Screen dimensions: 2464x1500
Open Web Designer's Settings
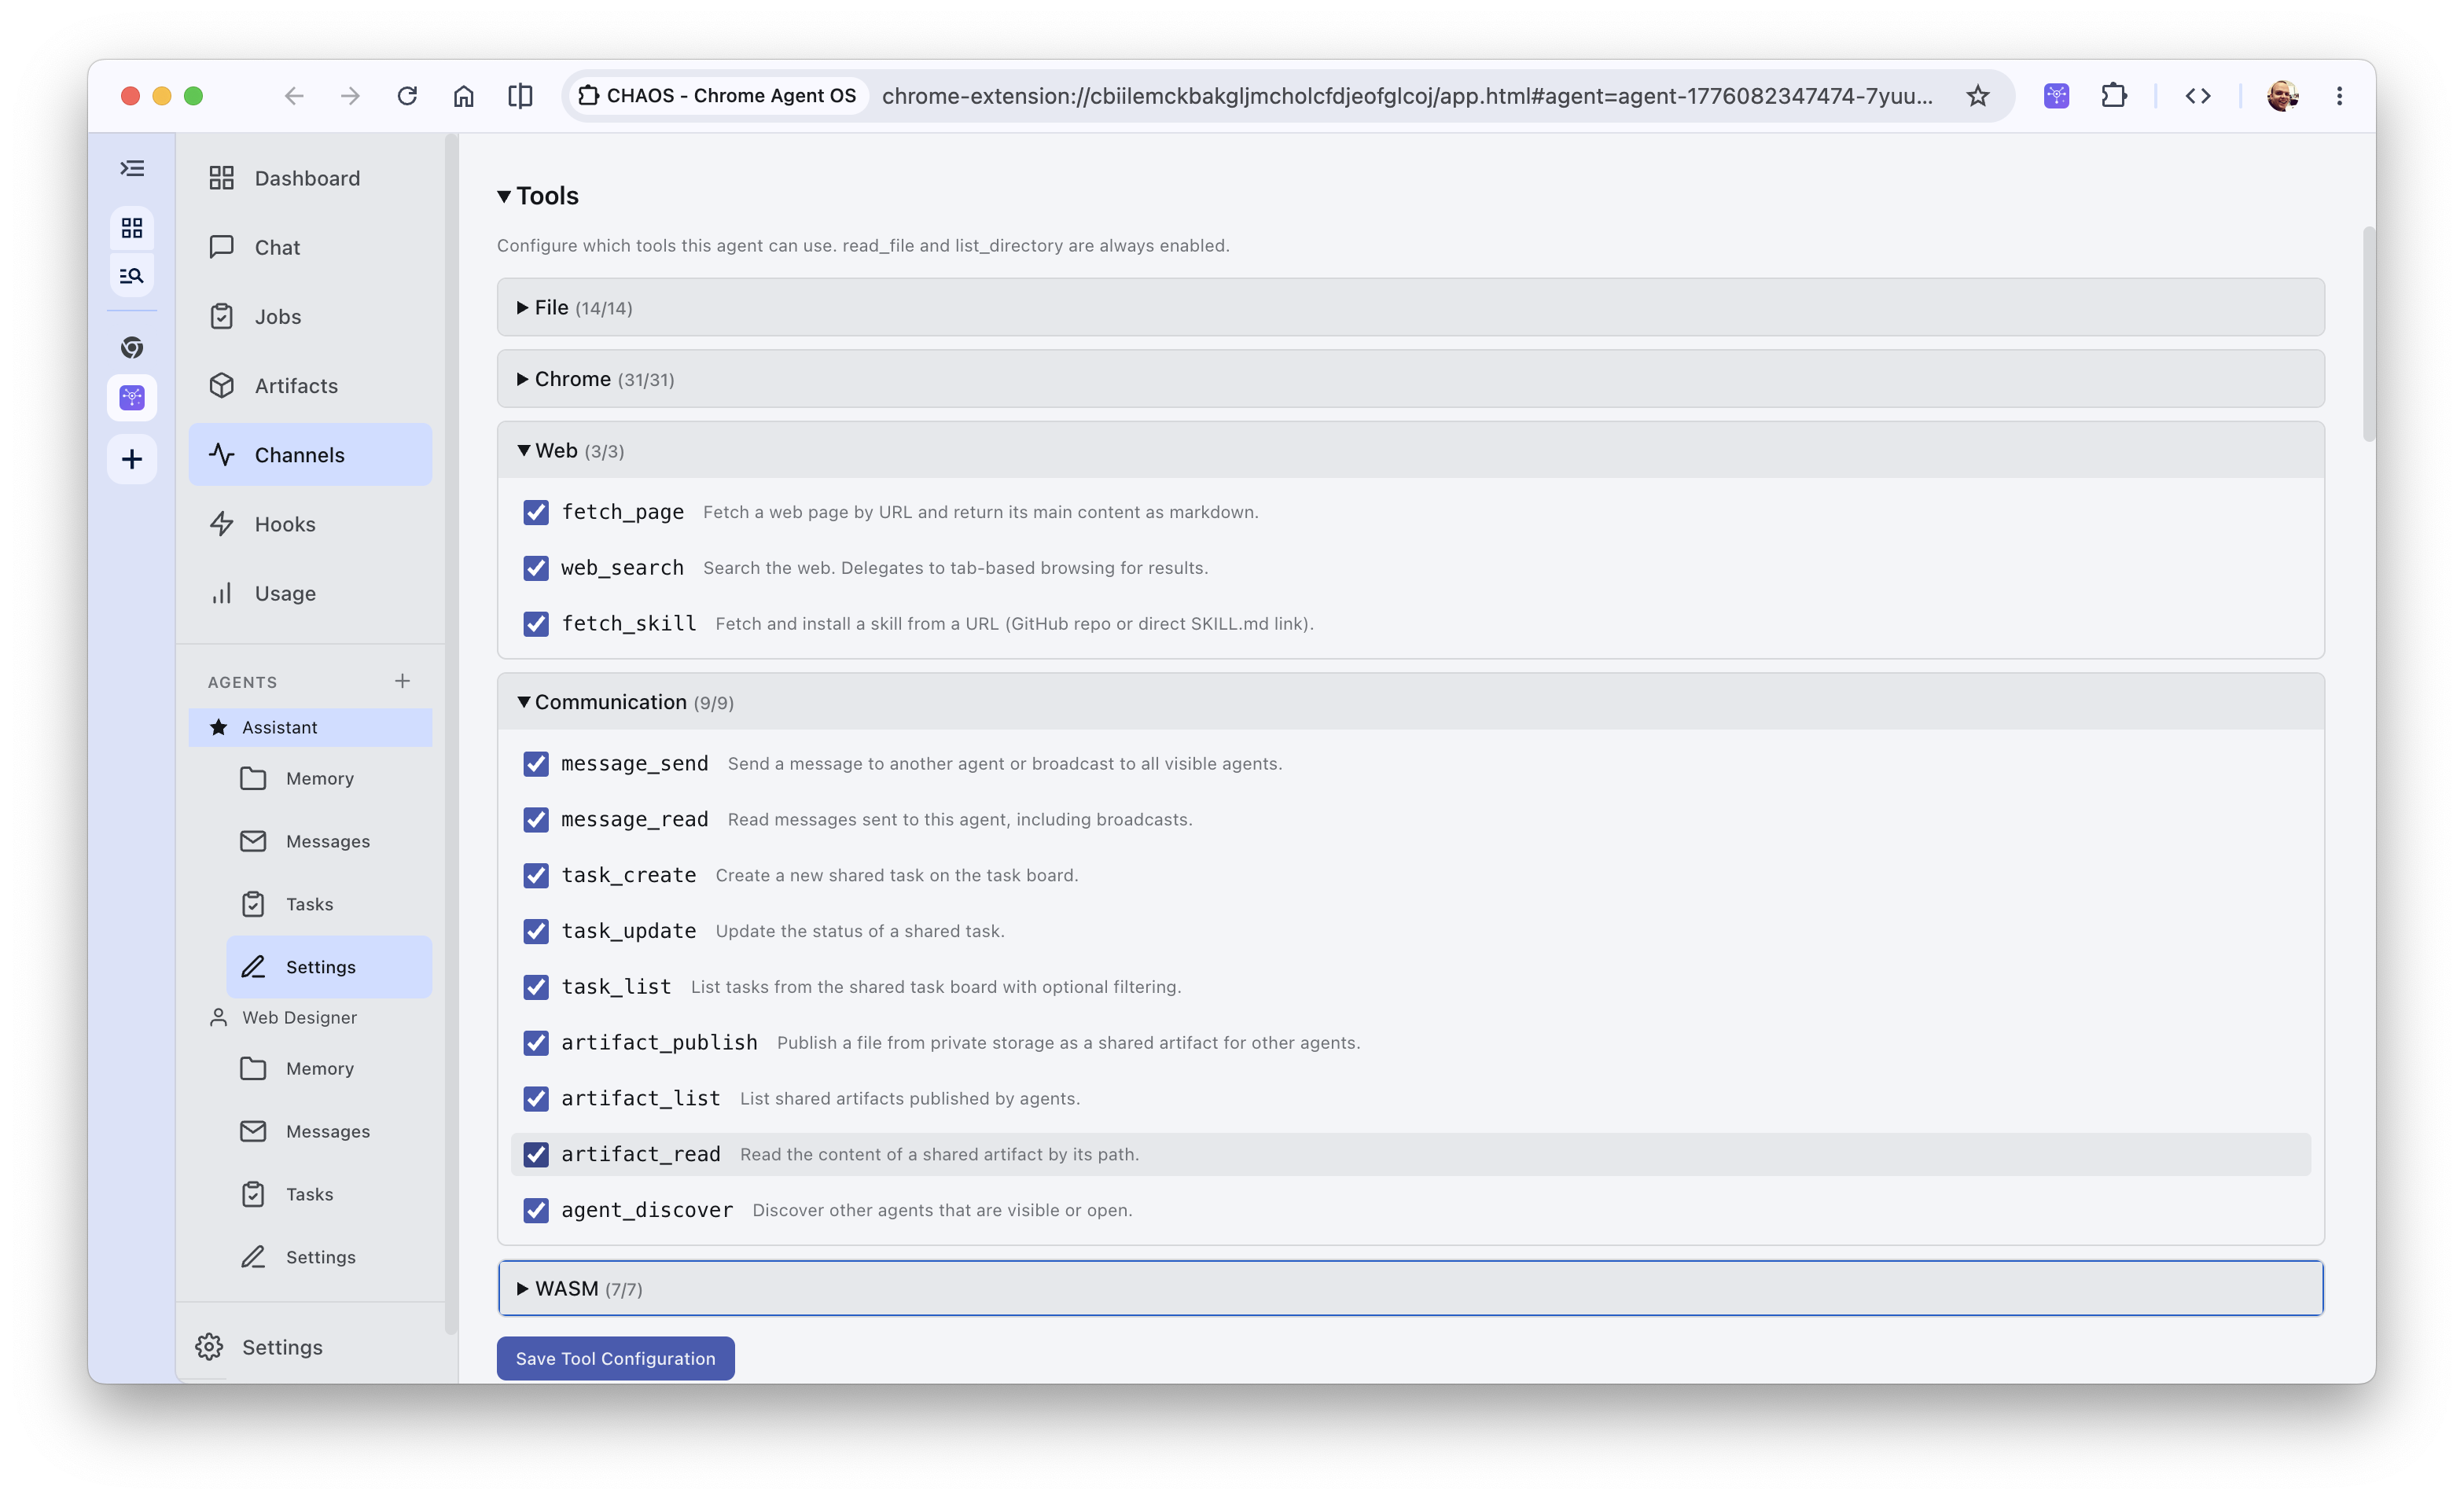[x=329, y=1257]
